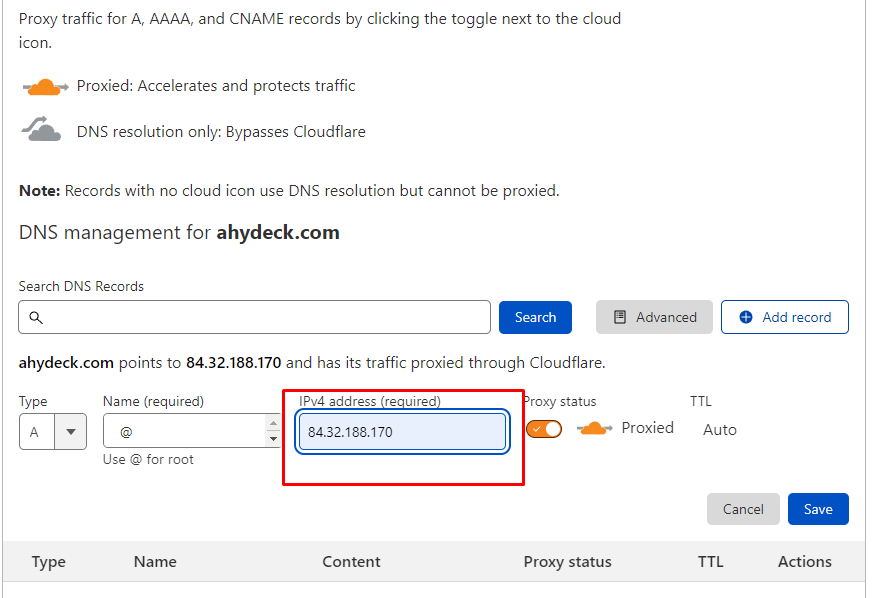Click the gray DNS-only cloud icon

(42, 130)
